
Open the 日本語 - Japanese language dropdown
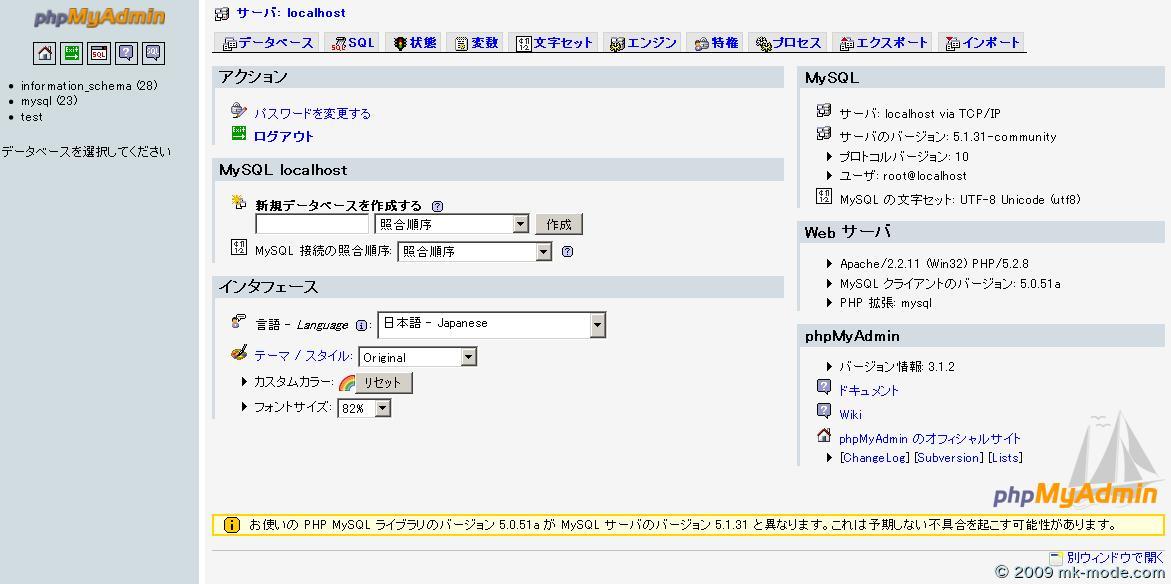point(491,324)
